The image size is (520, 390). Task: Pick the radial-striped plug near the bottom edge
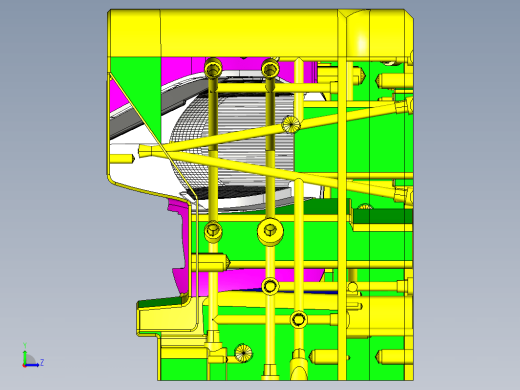point(243,353)
